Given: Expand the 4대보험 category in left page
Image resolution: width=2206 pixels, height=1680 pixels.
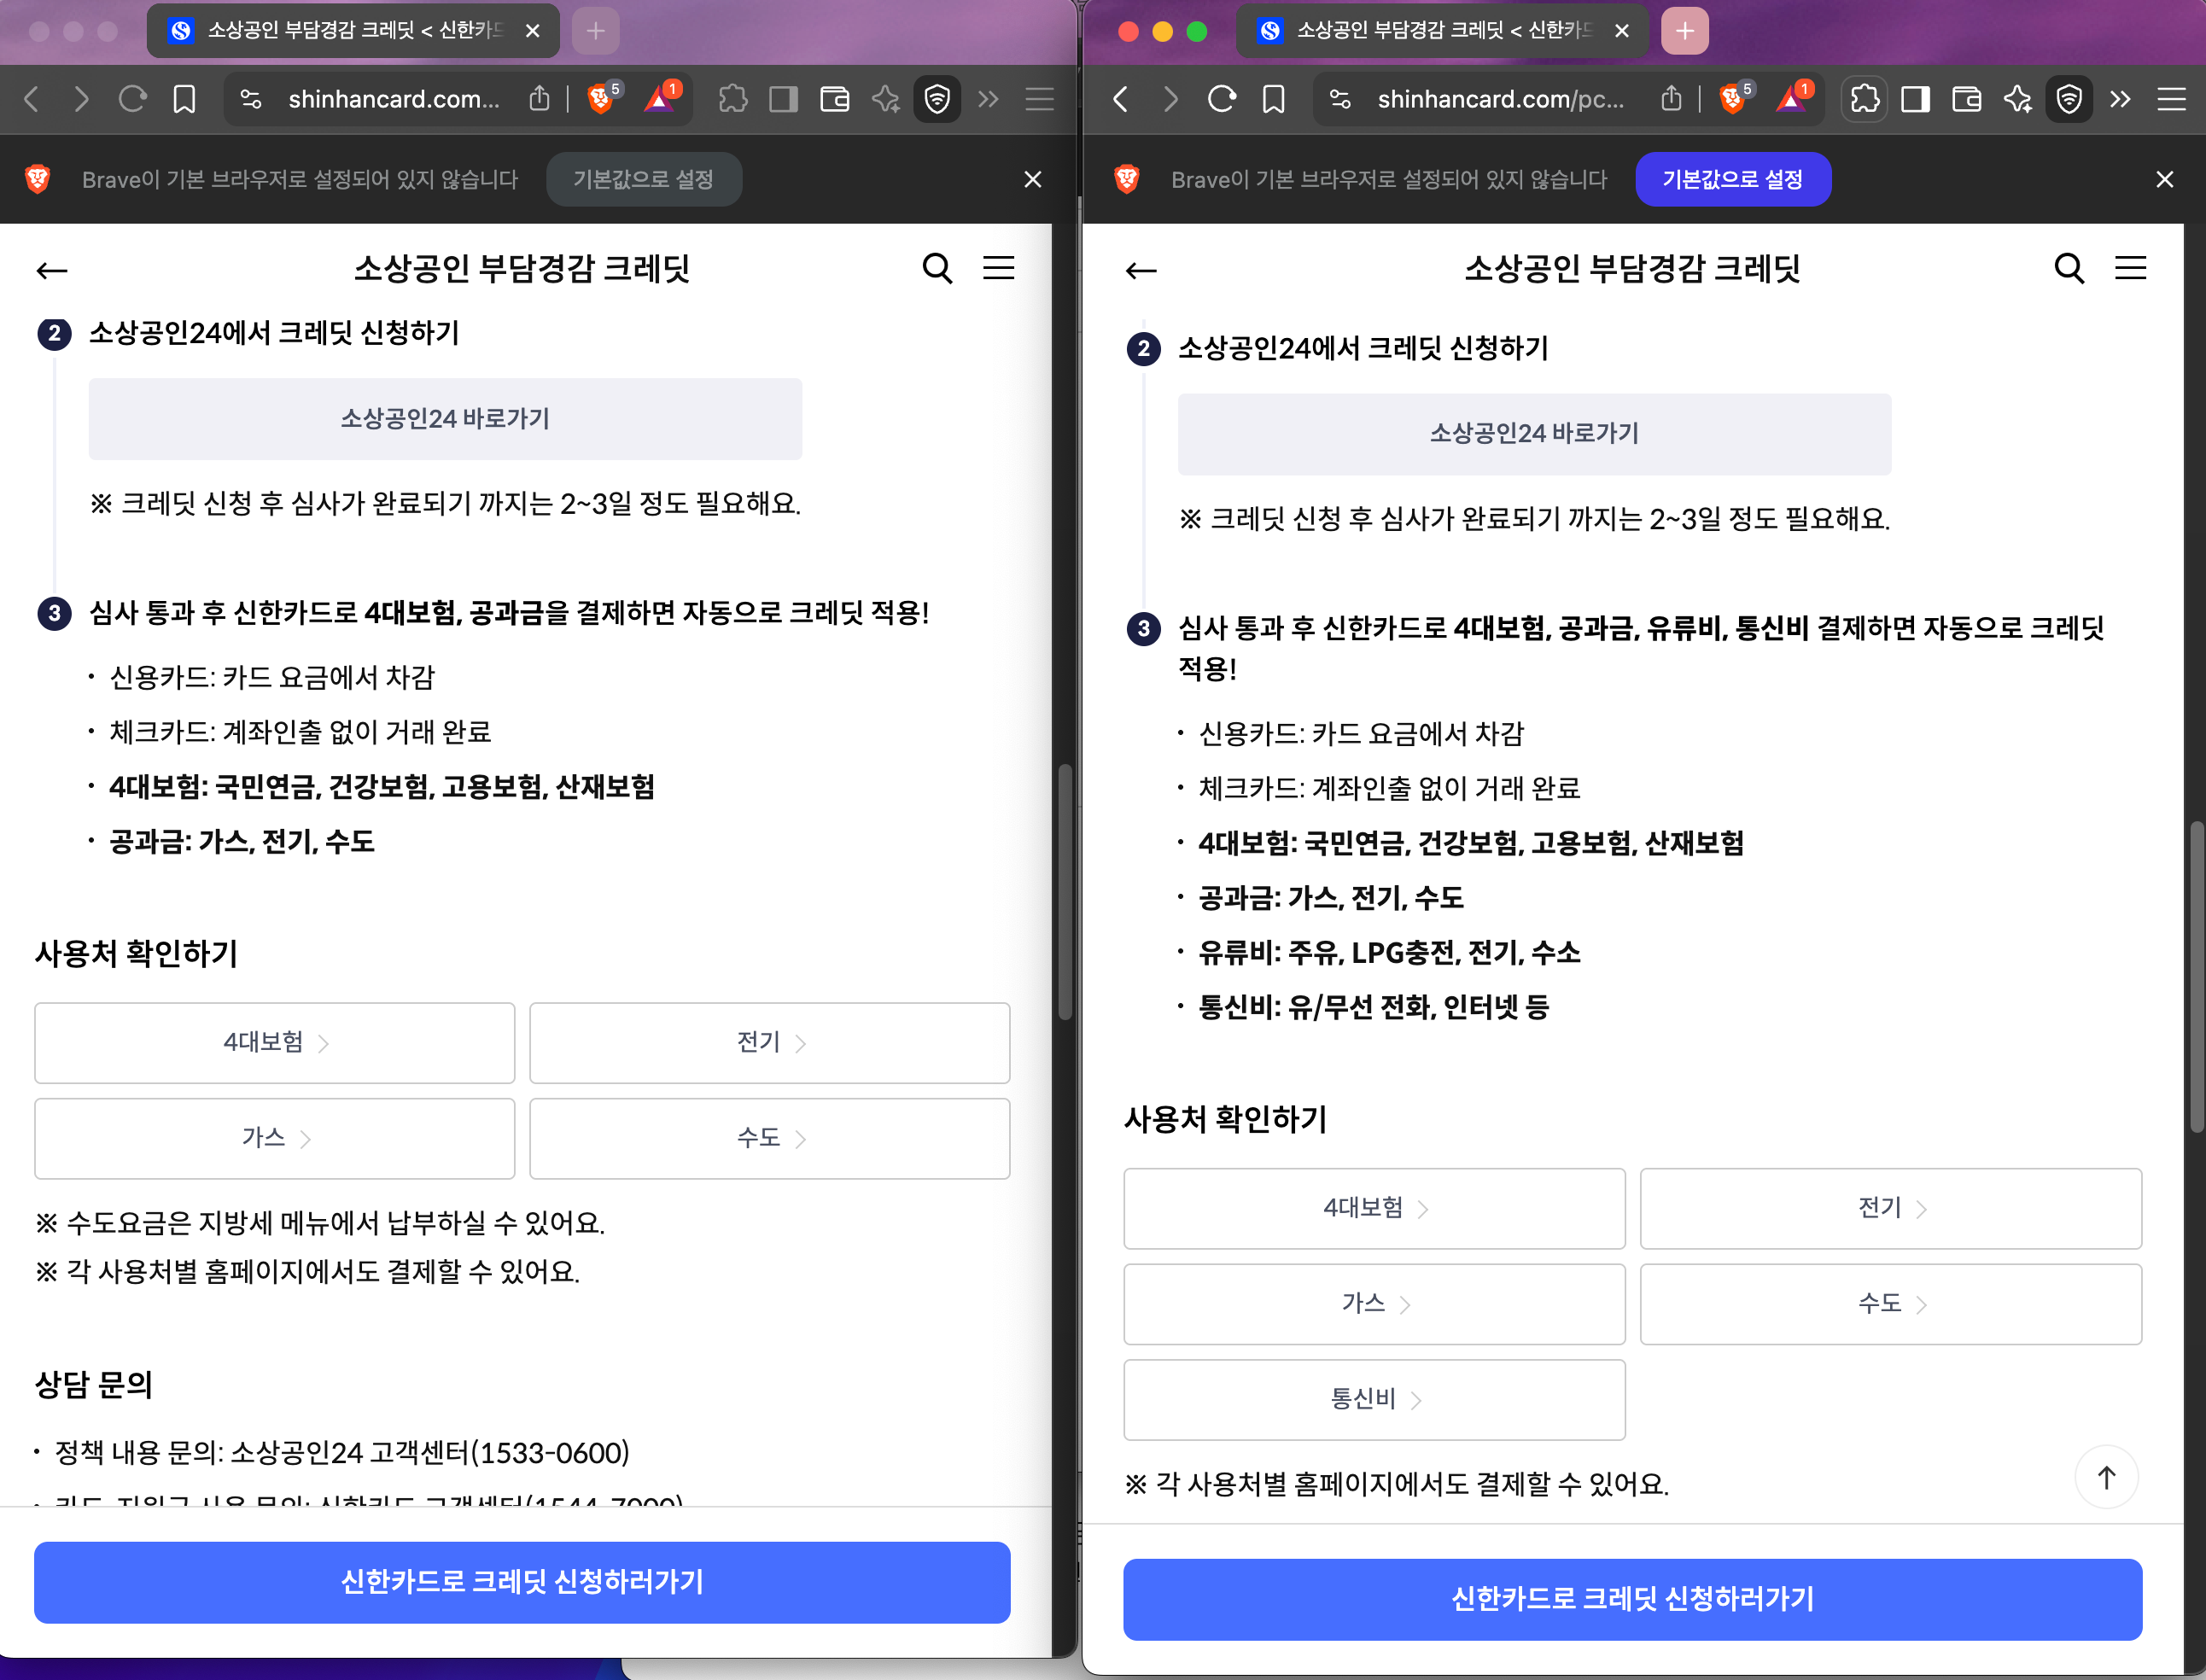Looking at the screenshot, I should [x=274, y=1042].
